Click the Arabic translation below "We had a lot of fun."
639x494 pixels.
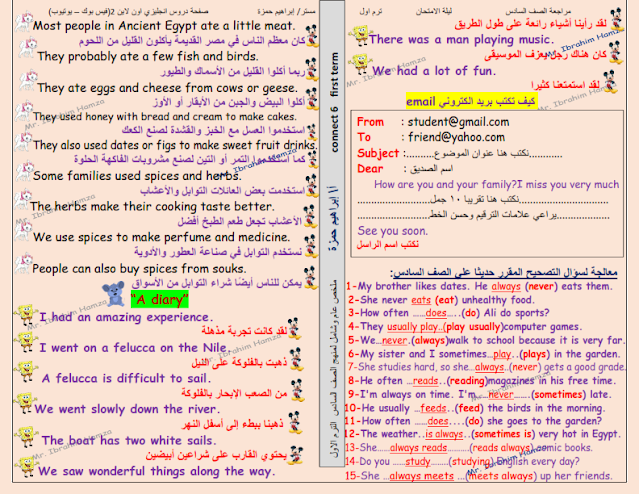pos(565,85)
